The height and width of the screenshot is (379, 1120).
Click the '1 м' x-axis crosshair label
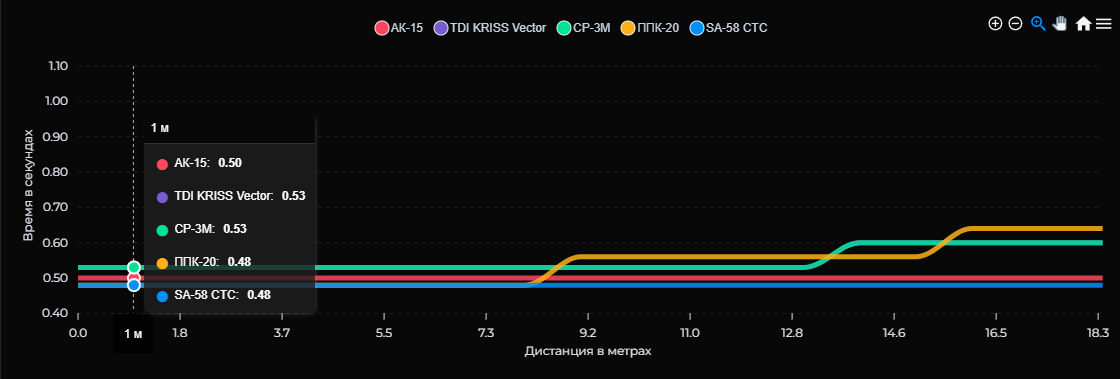pos(133,334)
